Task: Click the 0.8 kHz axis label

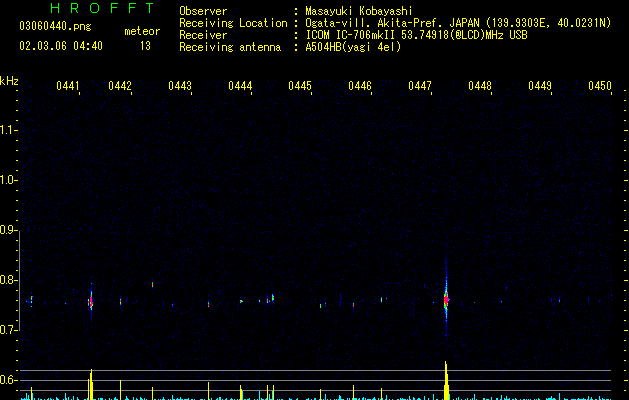Action: (x=7, y=280)
